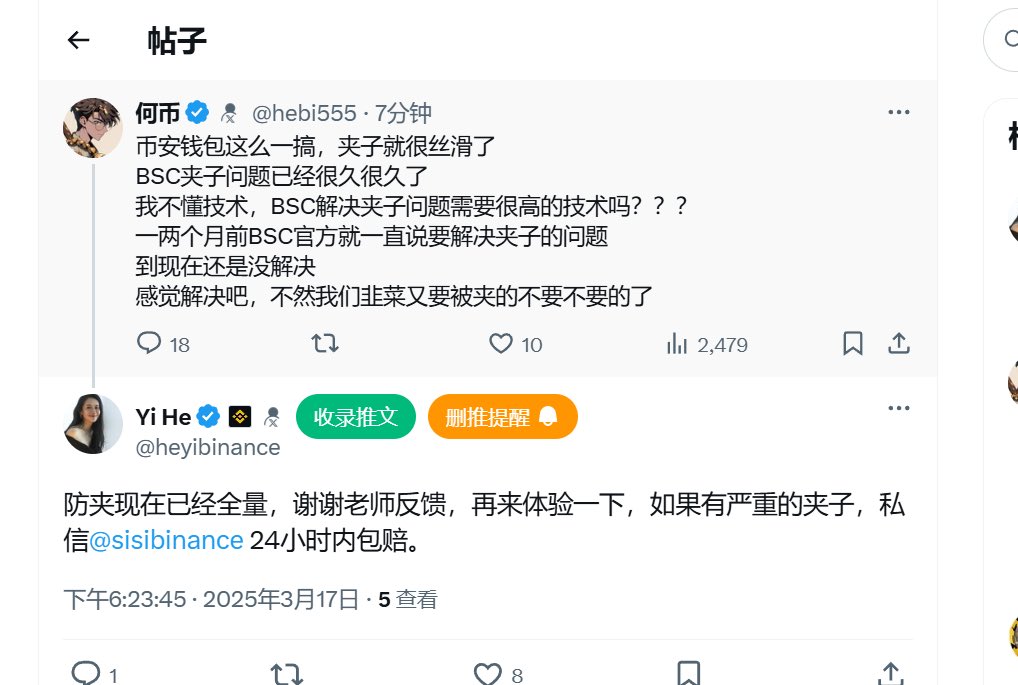Viewport: 1018px width, 685px height.
Task: Open @heyibinance profile handle
Action: click(208, 447)
